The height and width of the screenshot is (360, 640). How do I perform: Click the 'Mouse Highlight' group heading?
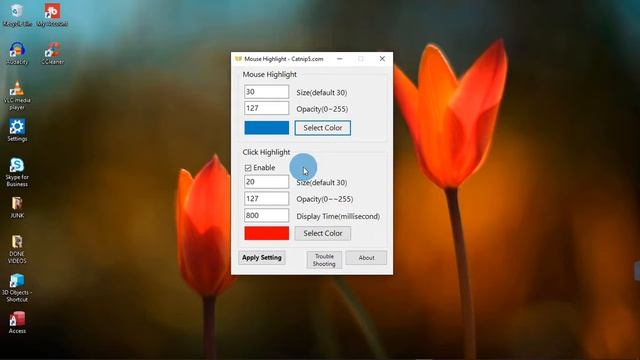click(269, 74)
